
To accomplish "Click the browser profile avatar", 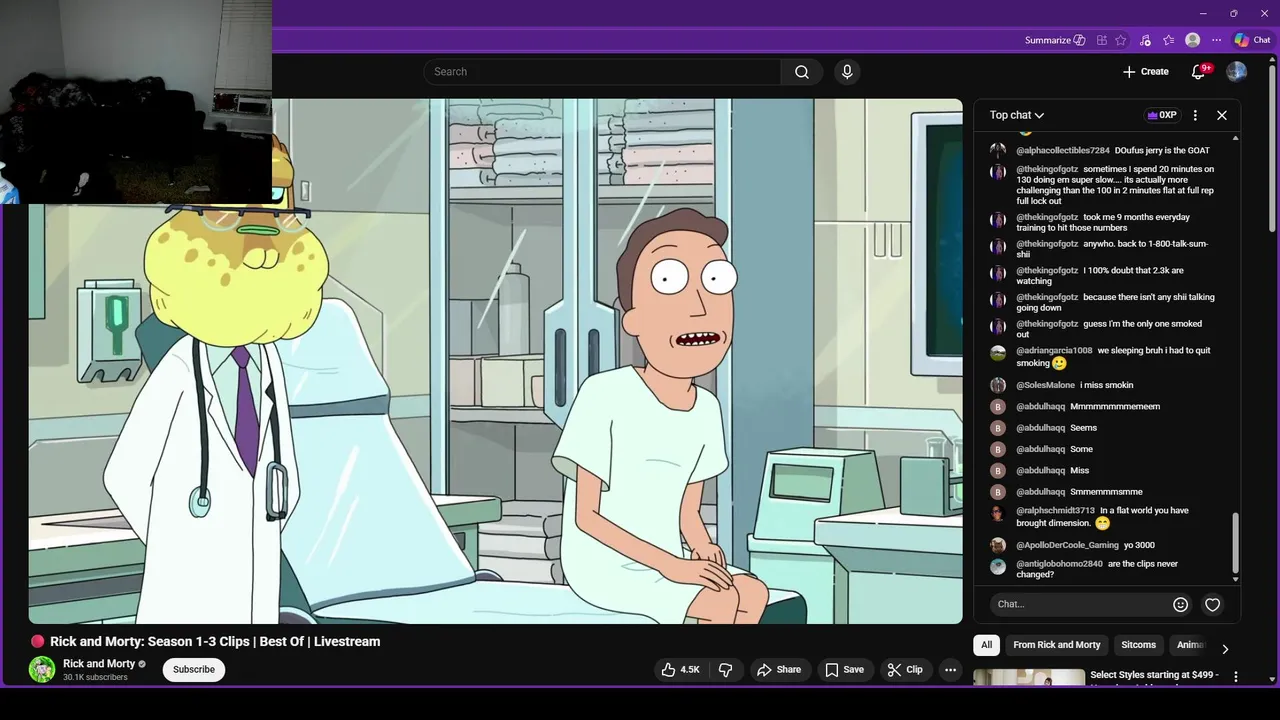I will point(1193,40).
